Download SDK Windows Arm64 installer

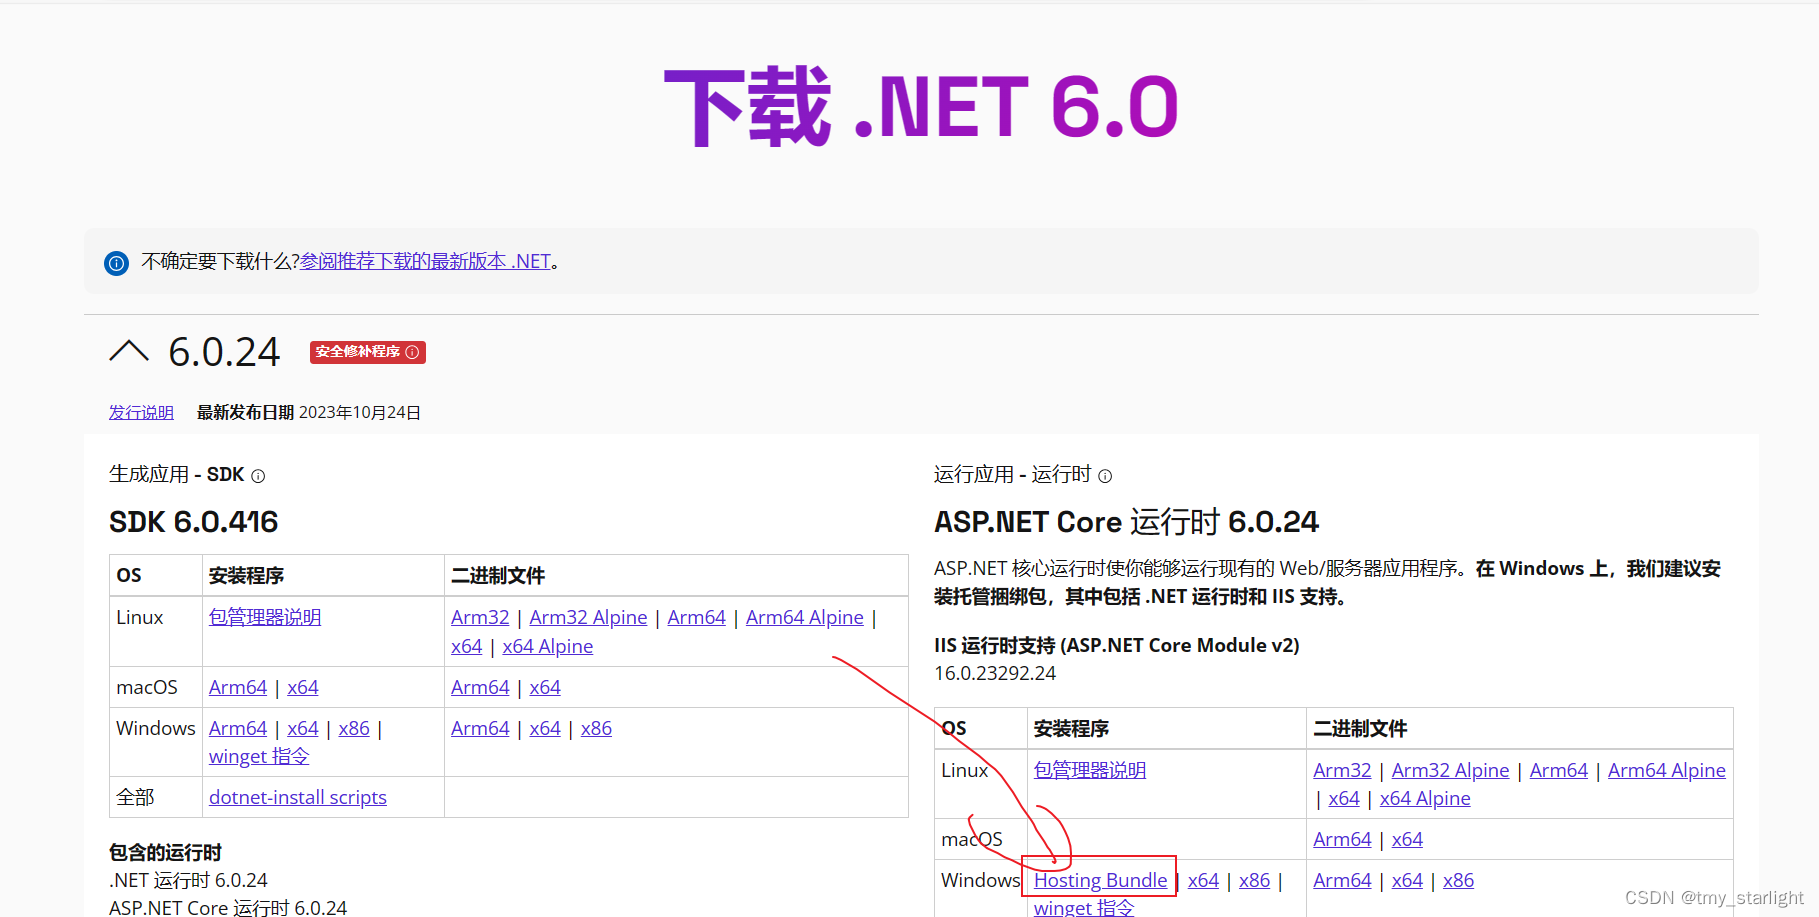pyautogui.click(x=238, y=728)
